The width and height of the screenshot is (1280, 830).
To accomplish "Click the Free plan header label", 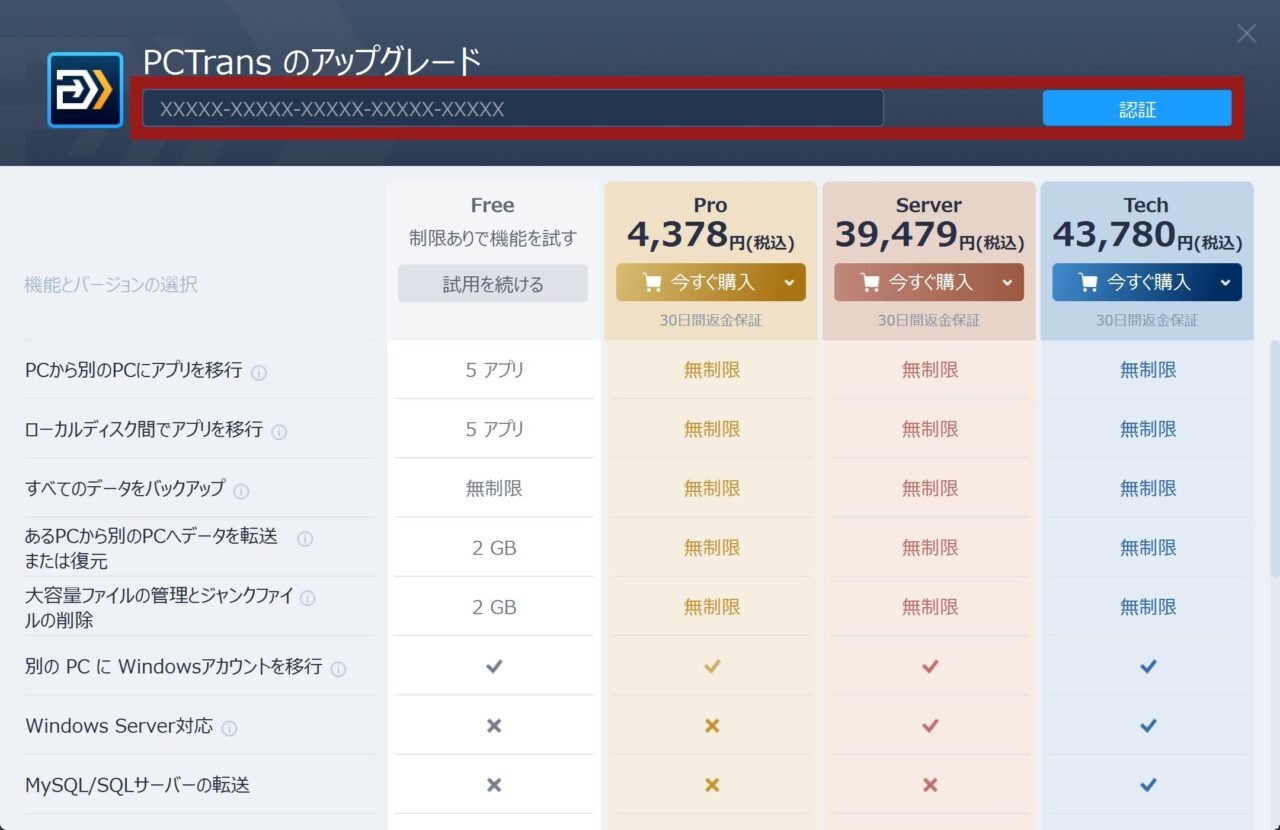I will [x=493, y=205].
